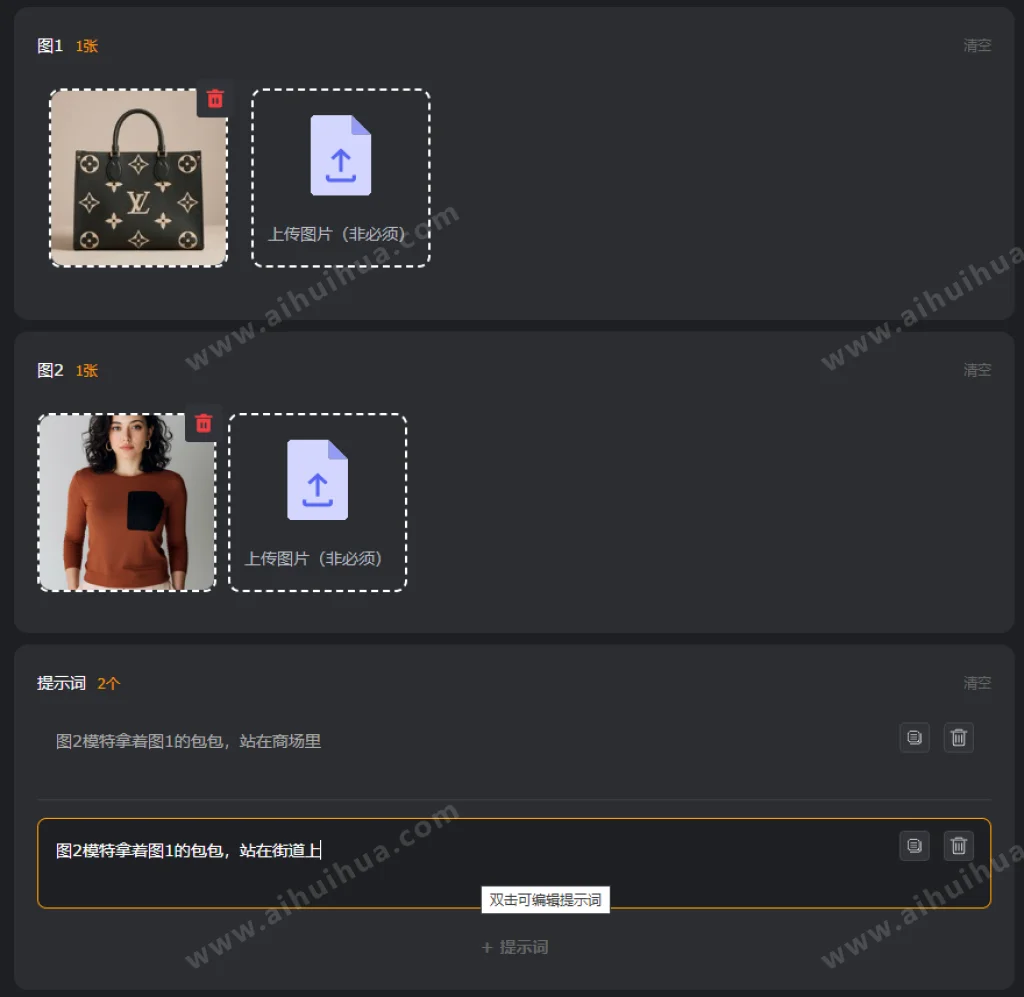Click the upload file icon in 图1
The height and width of the screenshot is (997, 1024).
point(341,155)
